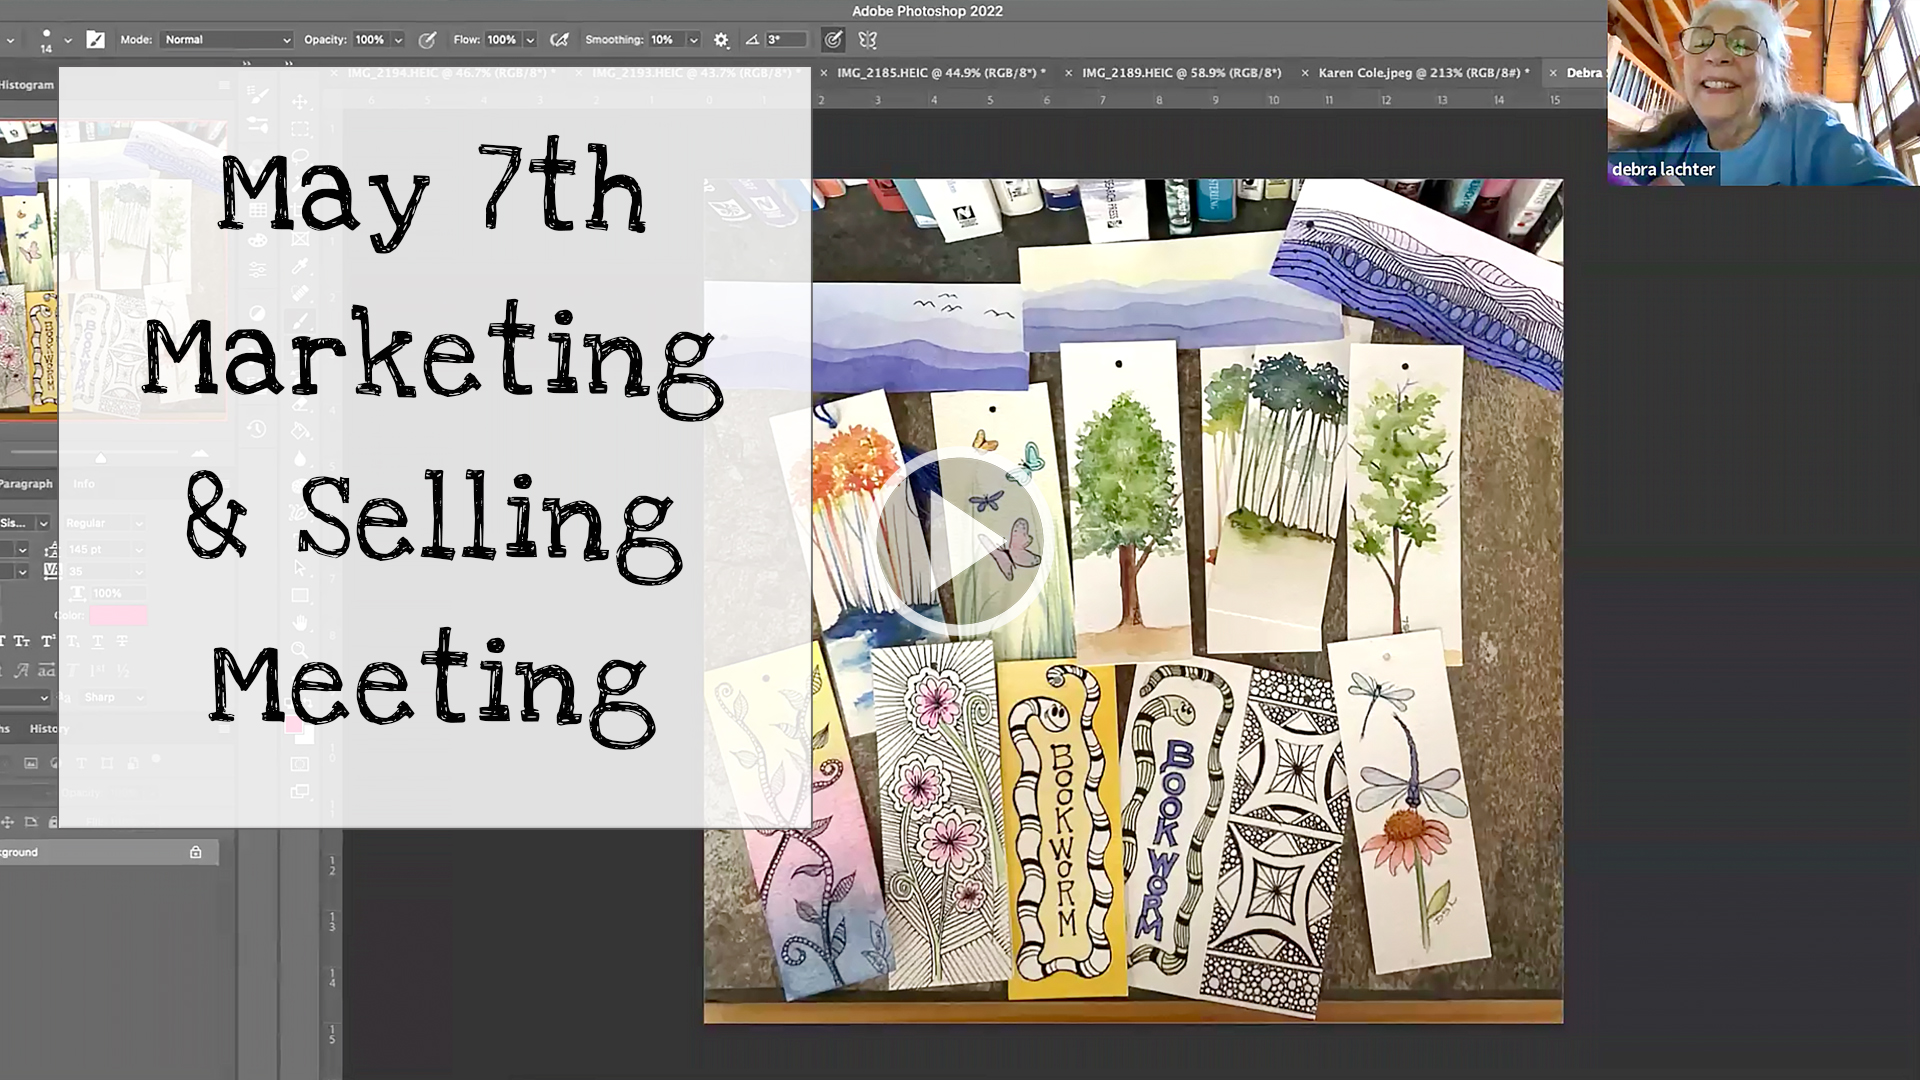Open the Histogram panel tab
This screenshot has width=1920, height=1080.
[x=27, y=85]
